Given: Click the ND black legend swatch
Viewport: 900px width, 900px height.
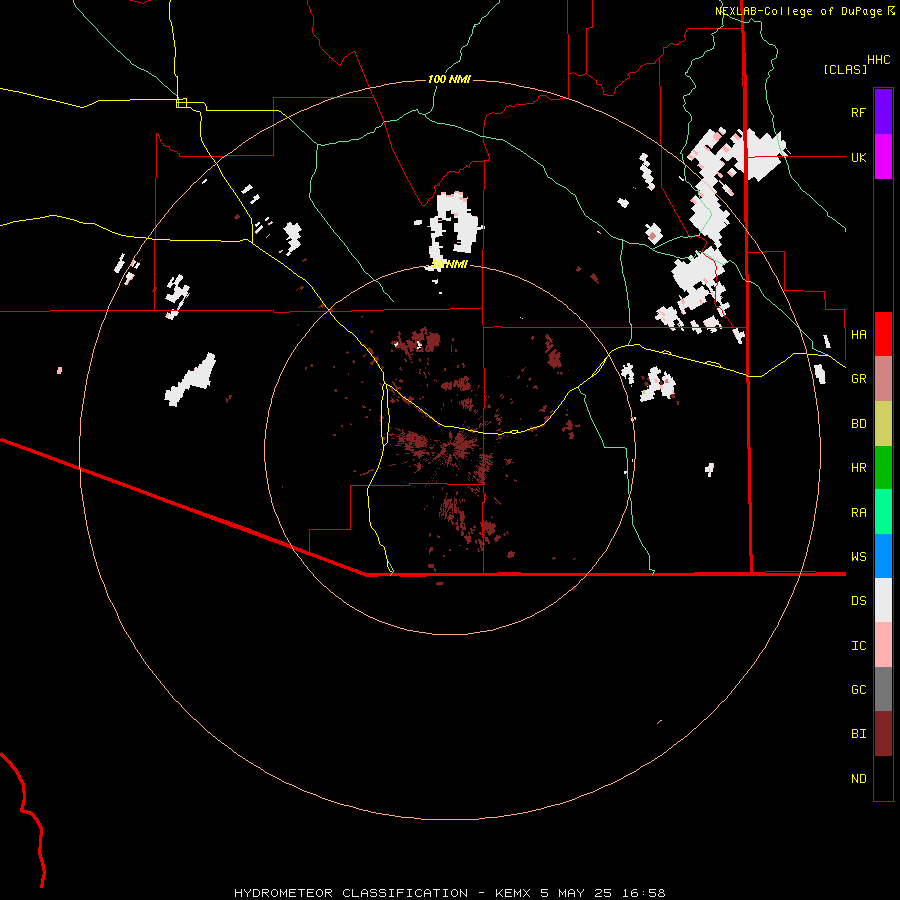Looking at the screenshot, I should point(883,778).
